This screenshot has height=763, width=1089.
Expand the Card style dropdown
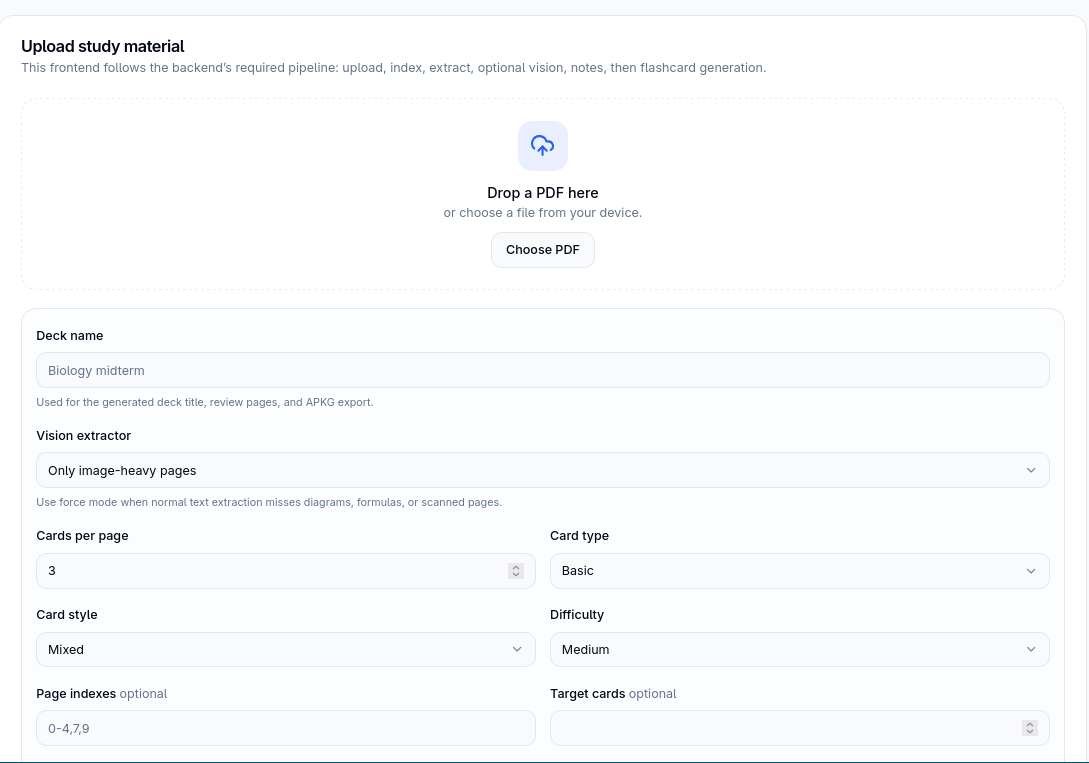285,649
